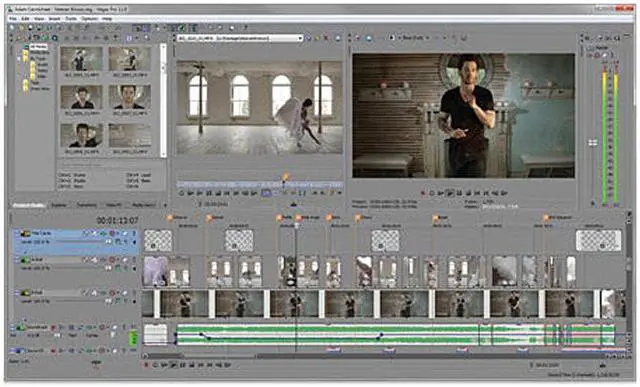Switch to the Transitions tab

[x=87, y=205]
